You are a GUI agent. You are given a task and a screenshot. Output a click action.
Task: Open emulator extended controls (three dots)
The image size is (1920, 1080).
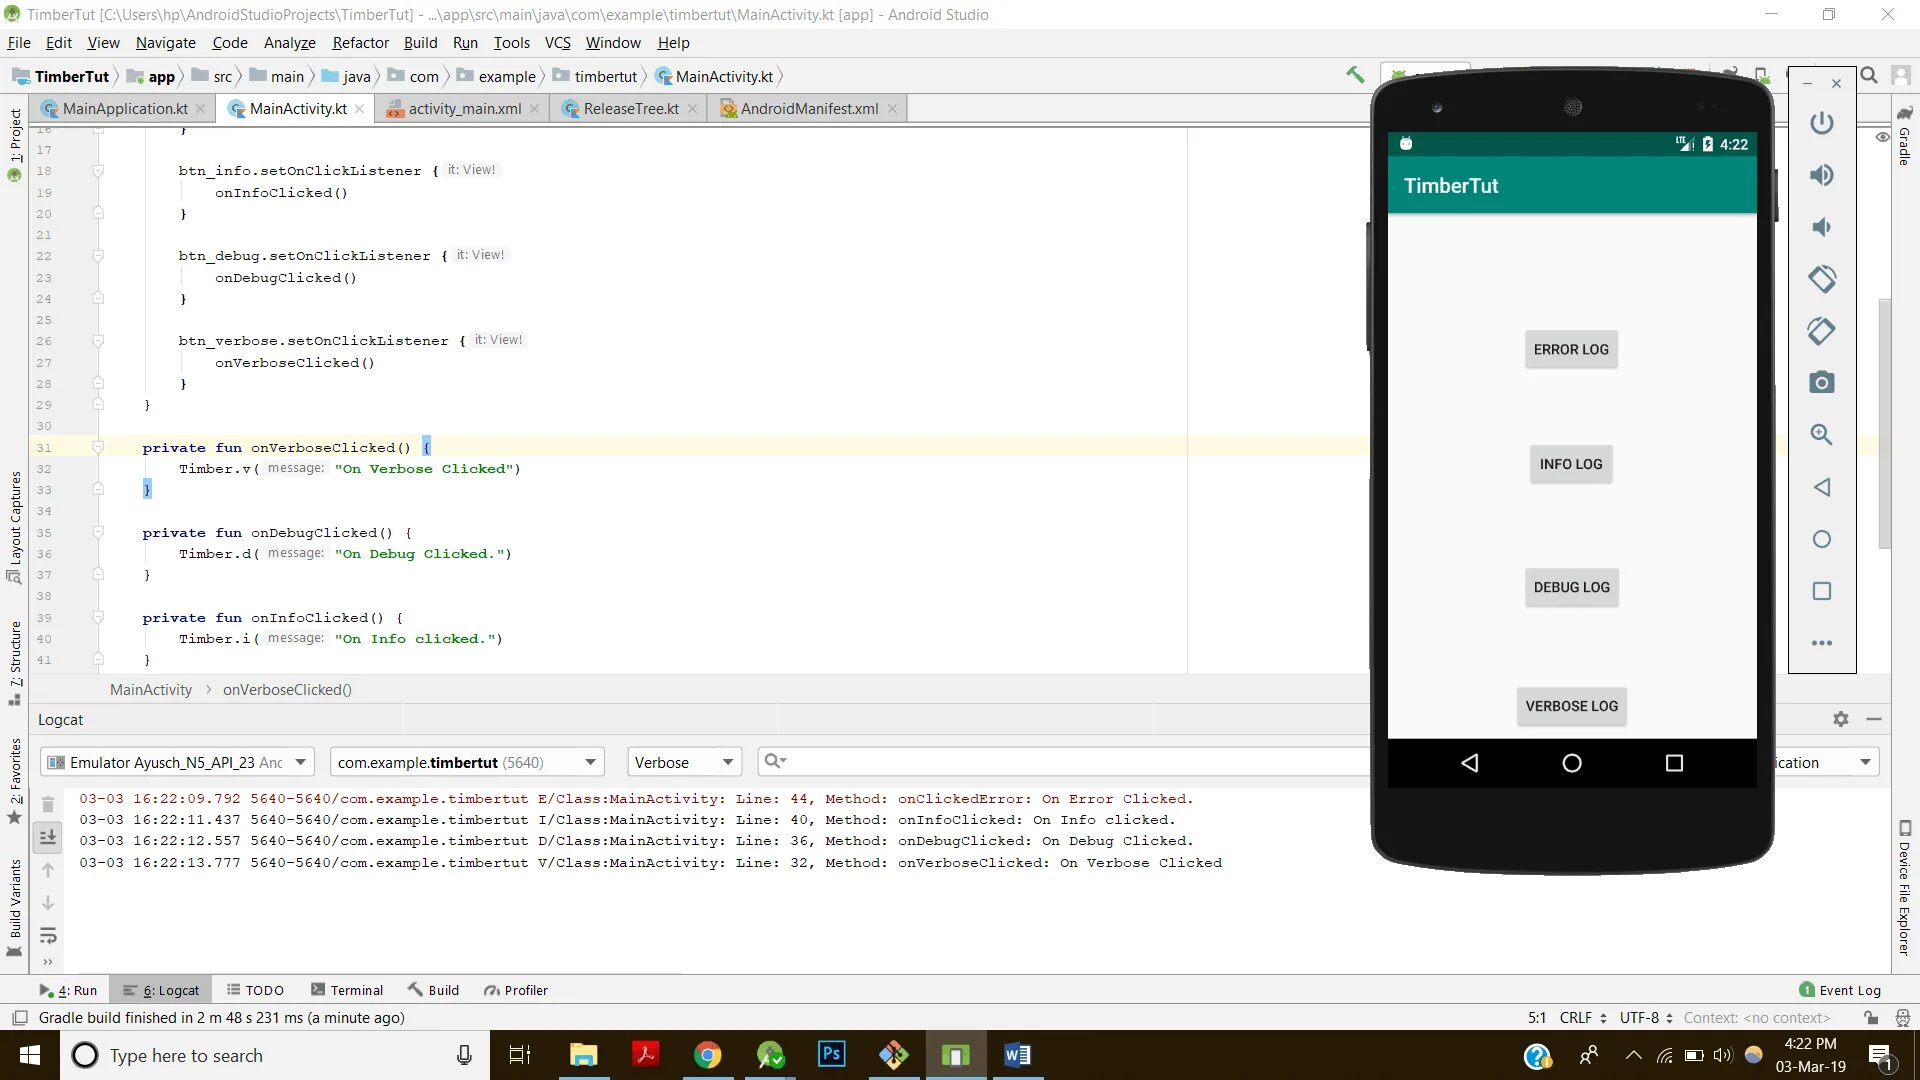point(1821,643)
